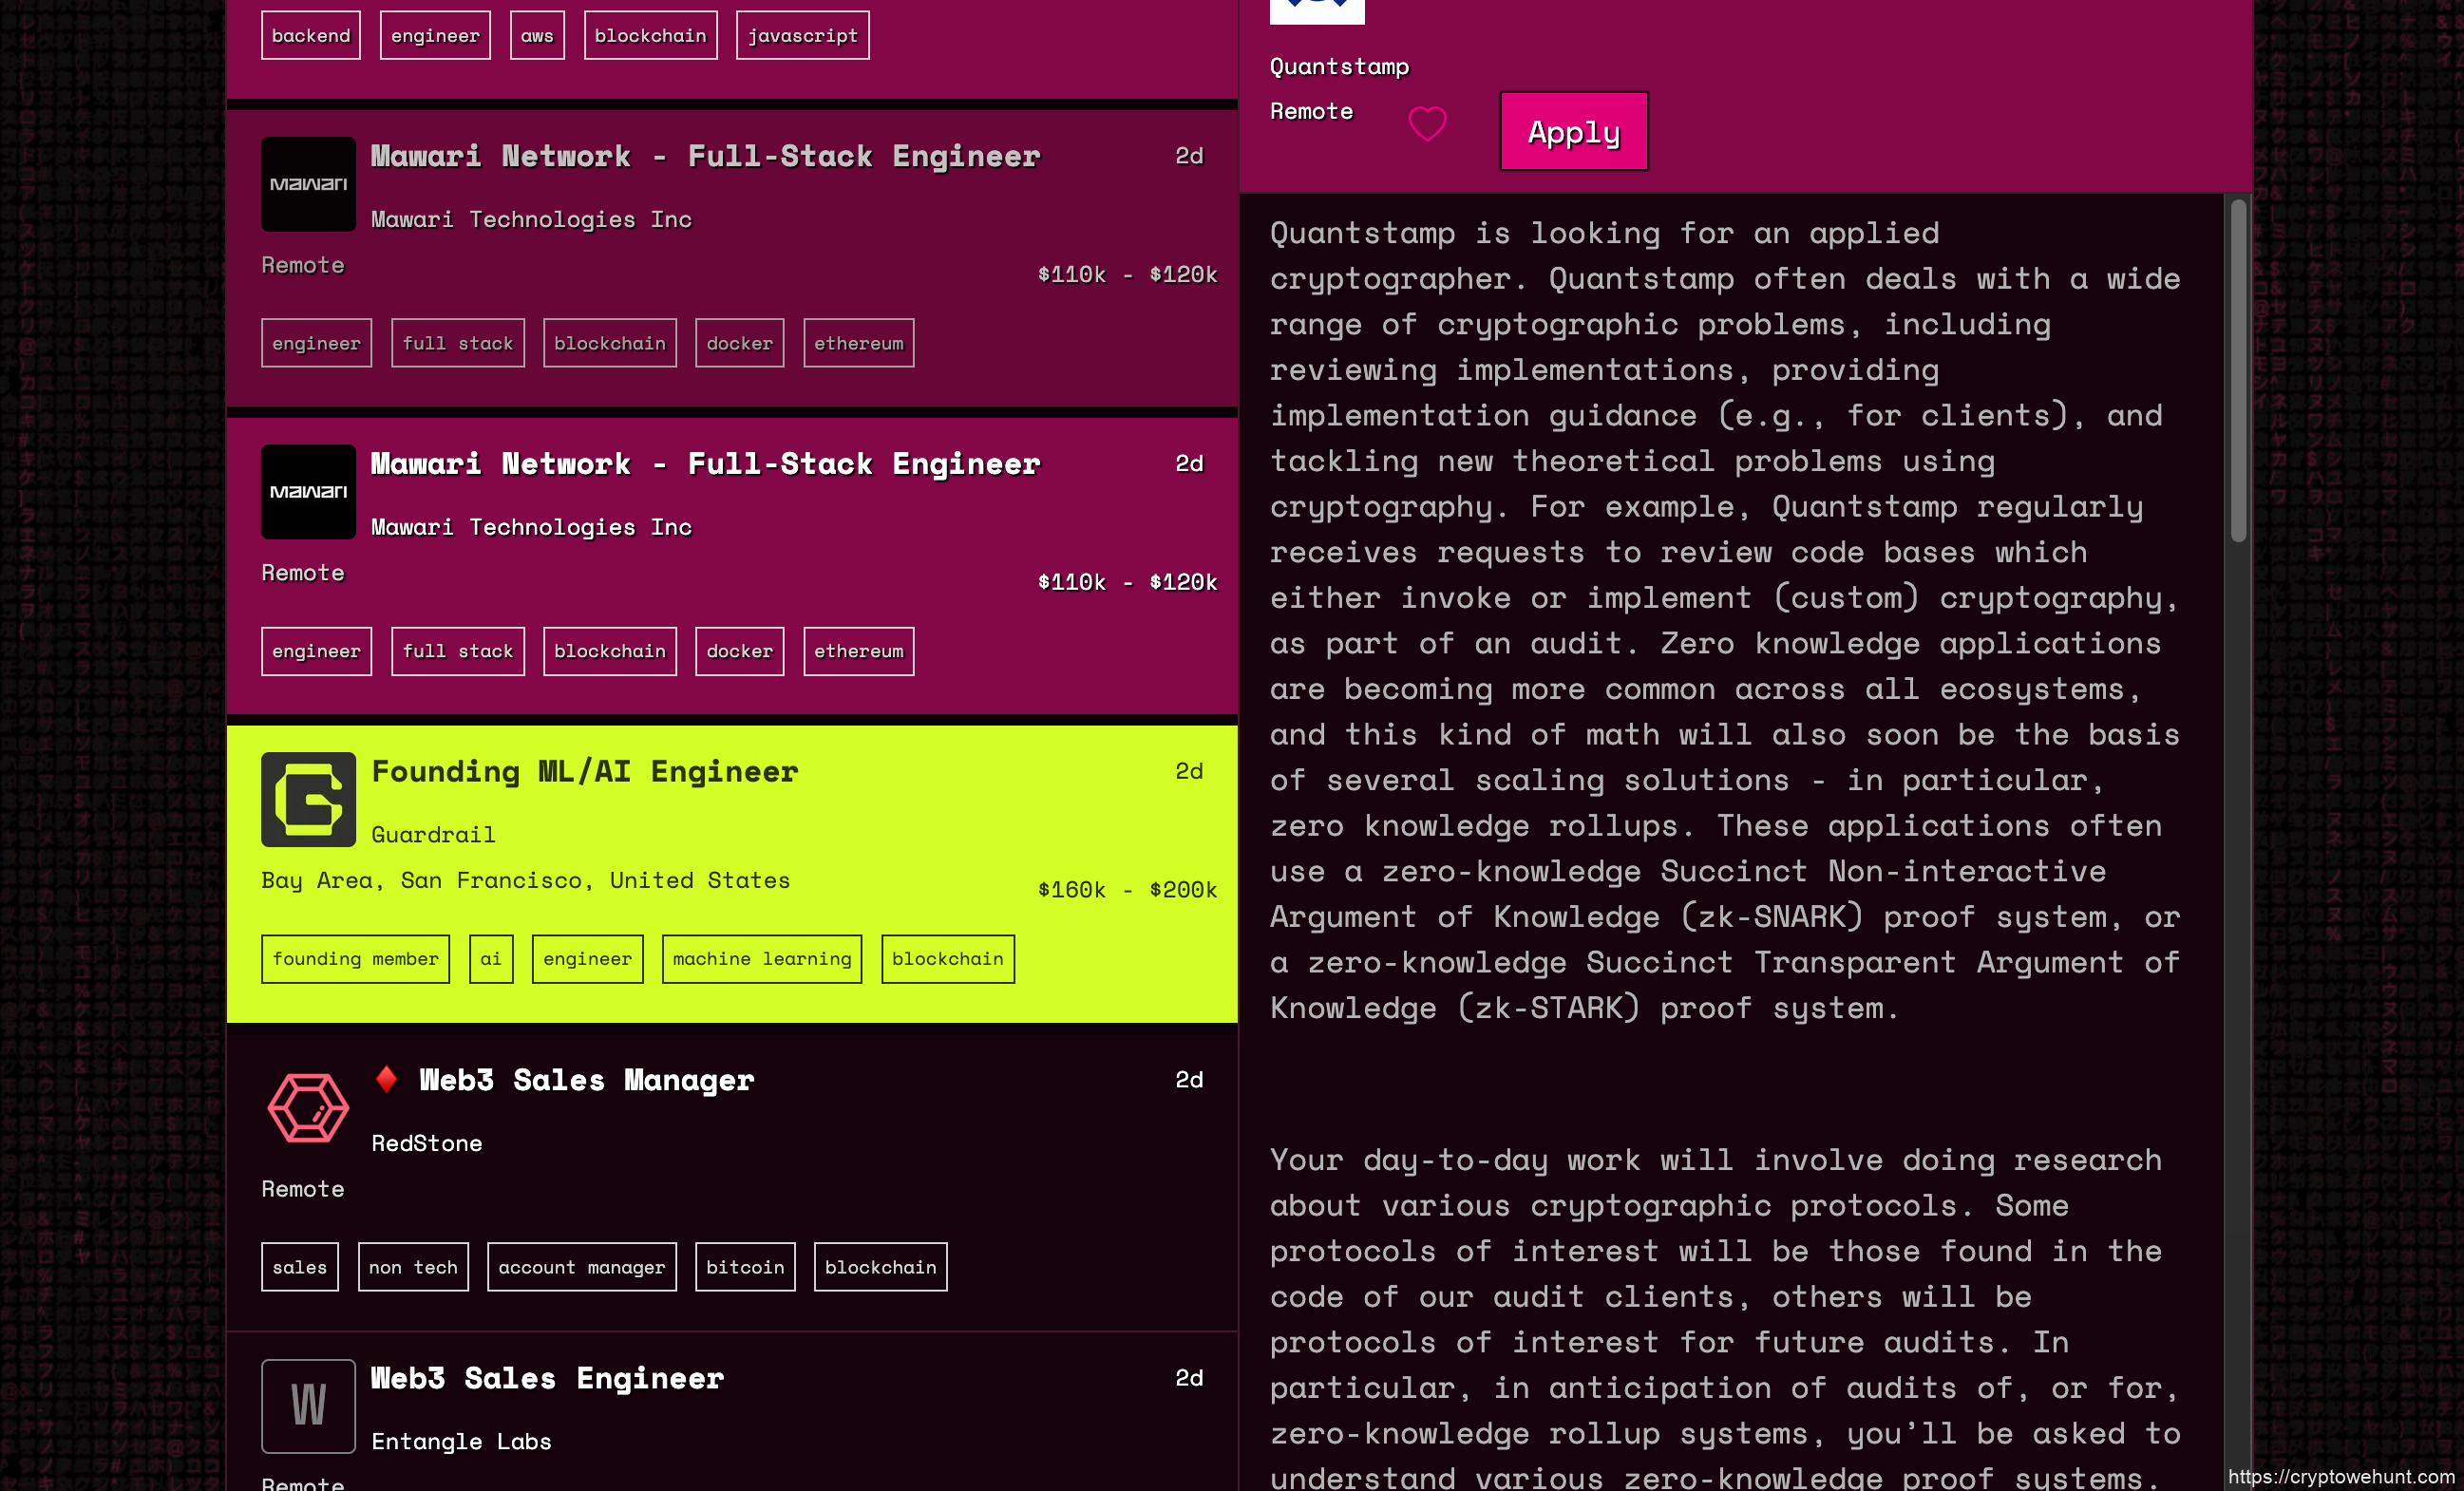This screenshot has height=1491, width=2464.
Task: Click the account manager tag
Action: pyautogui.click(x=581, y=1267)
